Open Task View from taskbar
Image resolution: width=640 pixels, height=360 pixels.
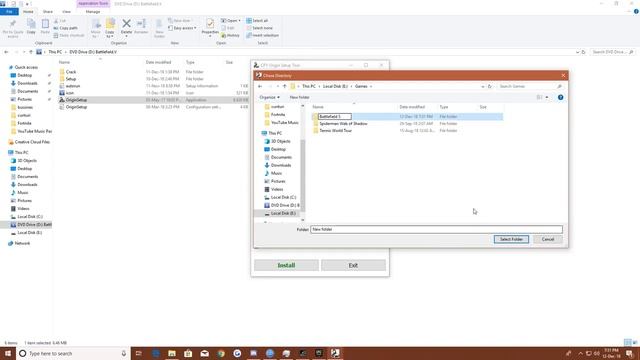pyautogui.click(x=139, y=353)
